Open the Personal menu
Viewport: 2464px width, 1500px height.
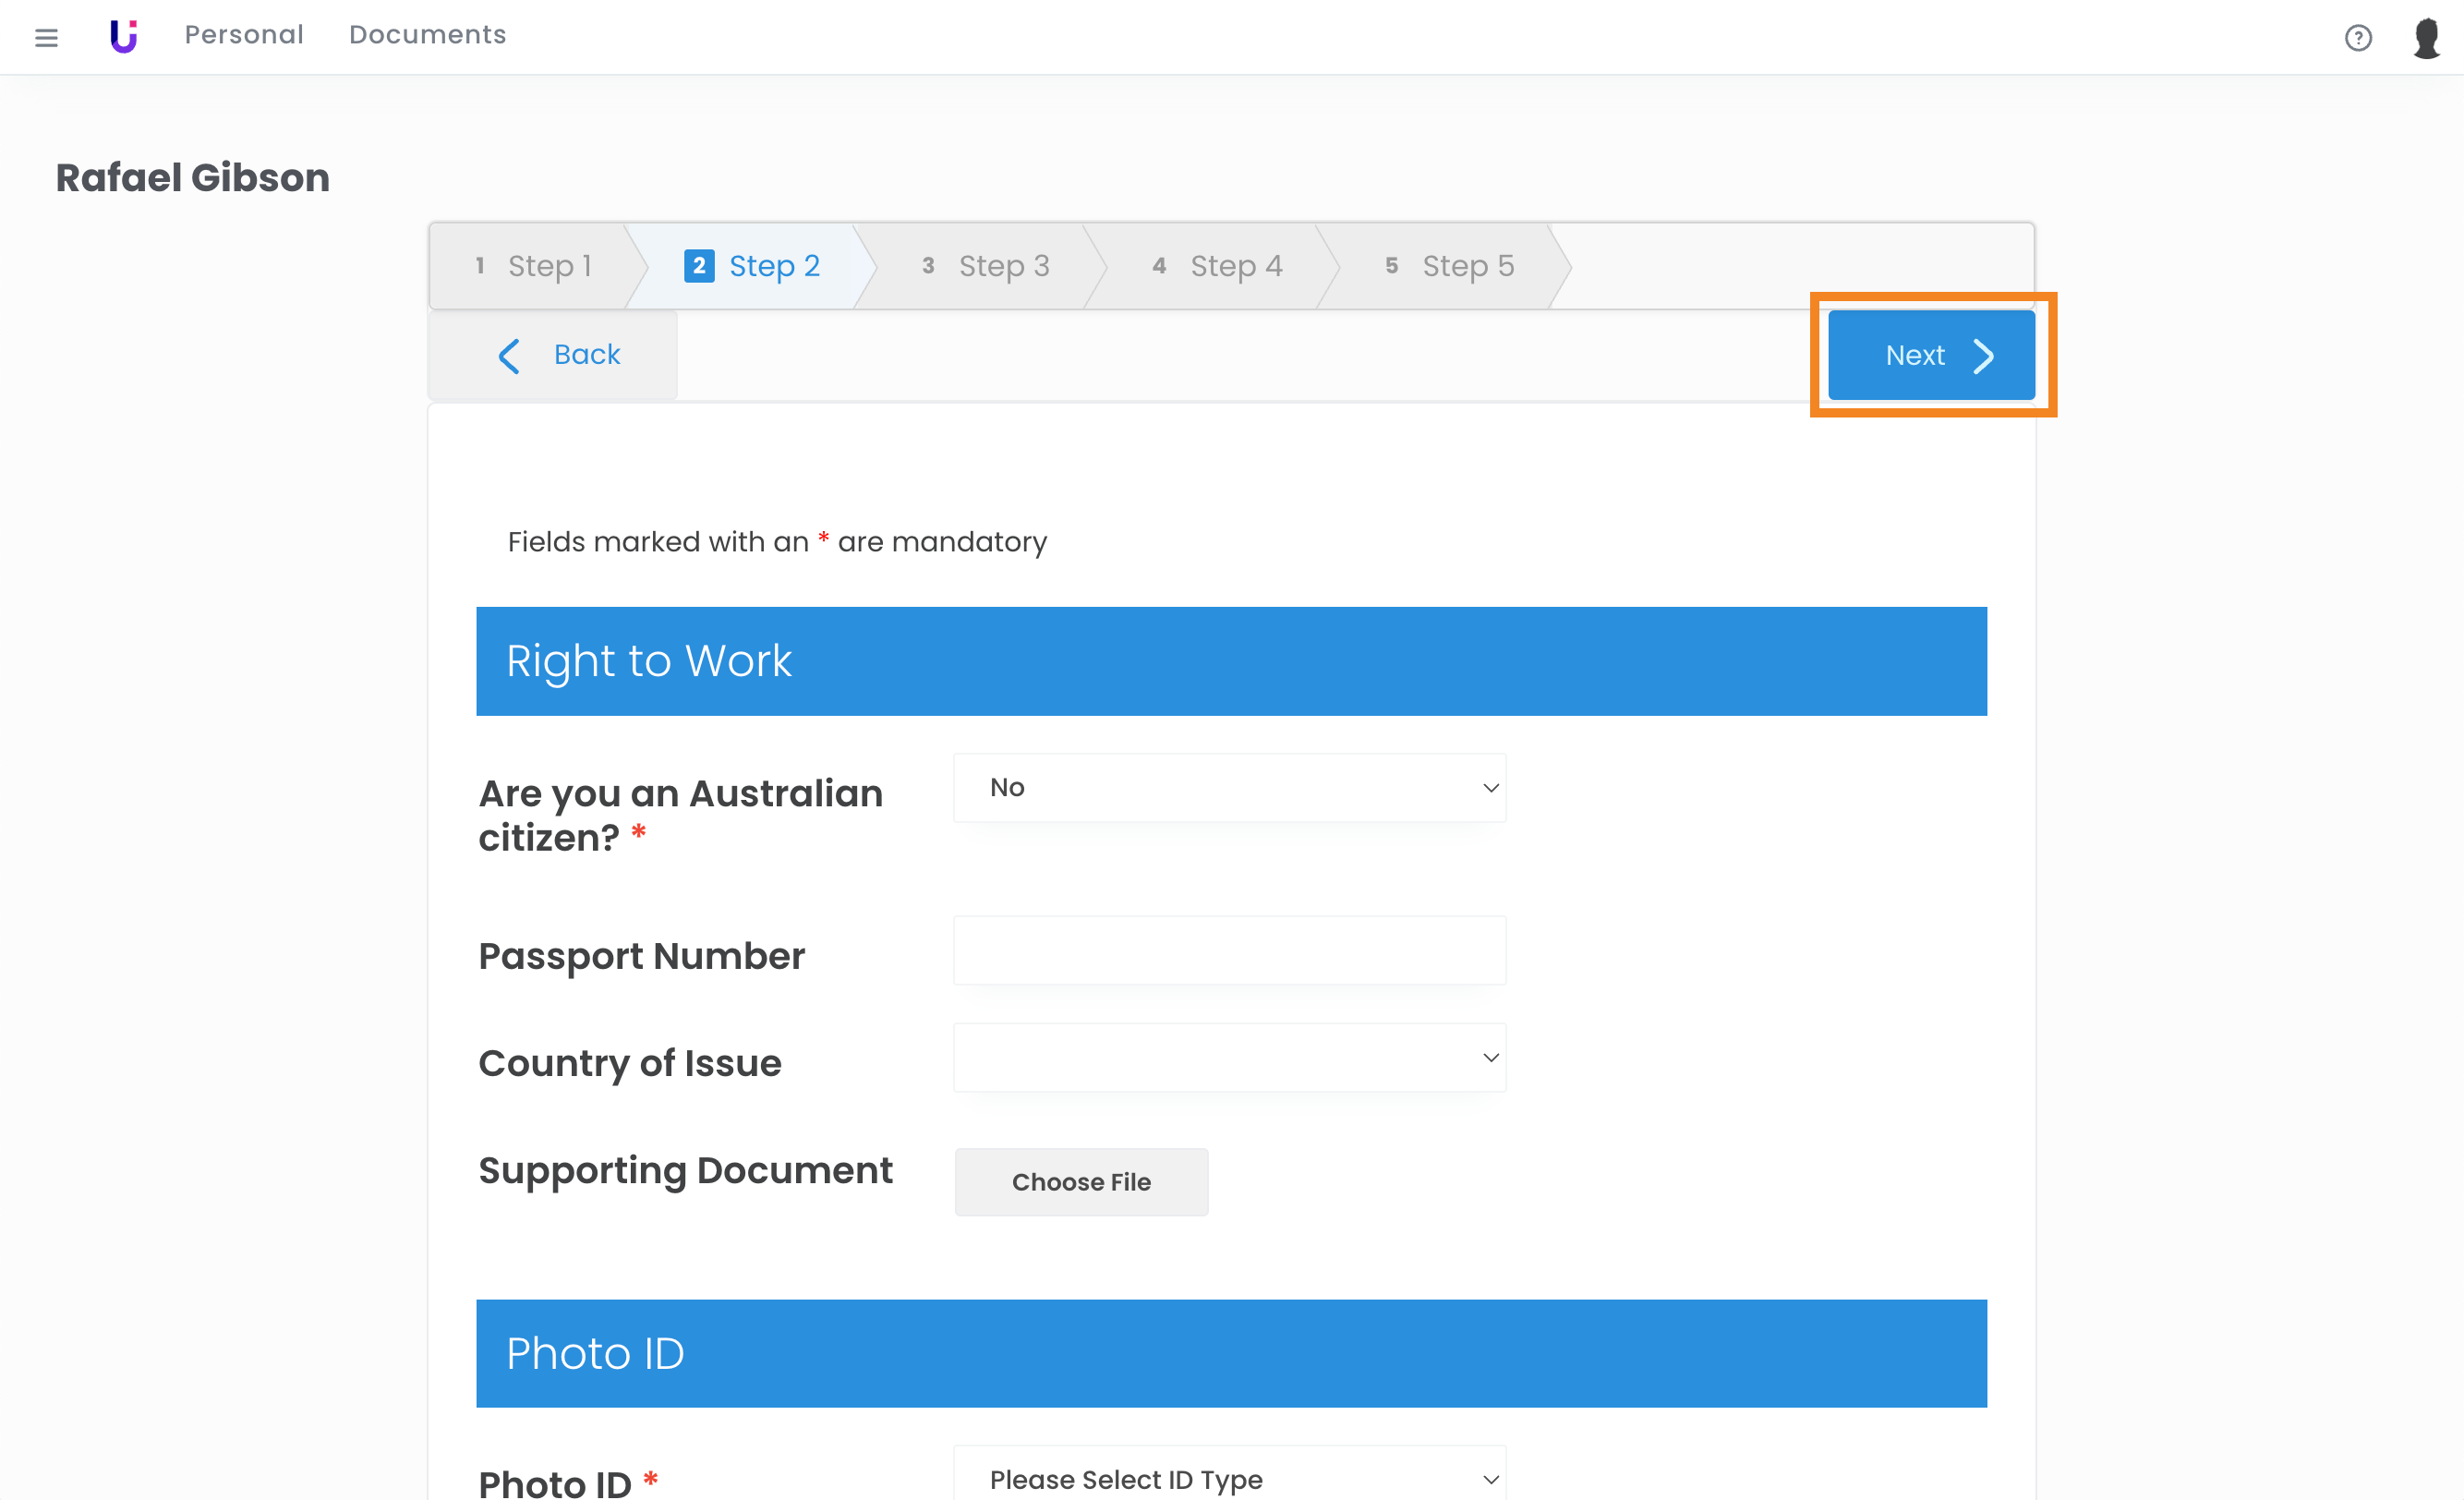[244, 35]
